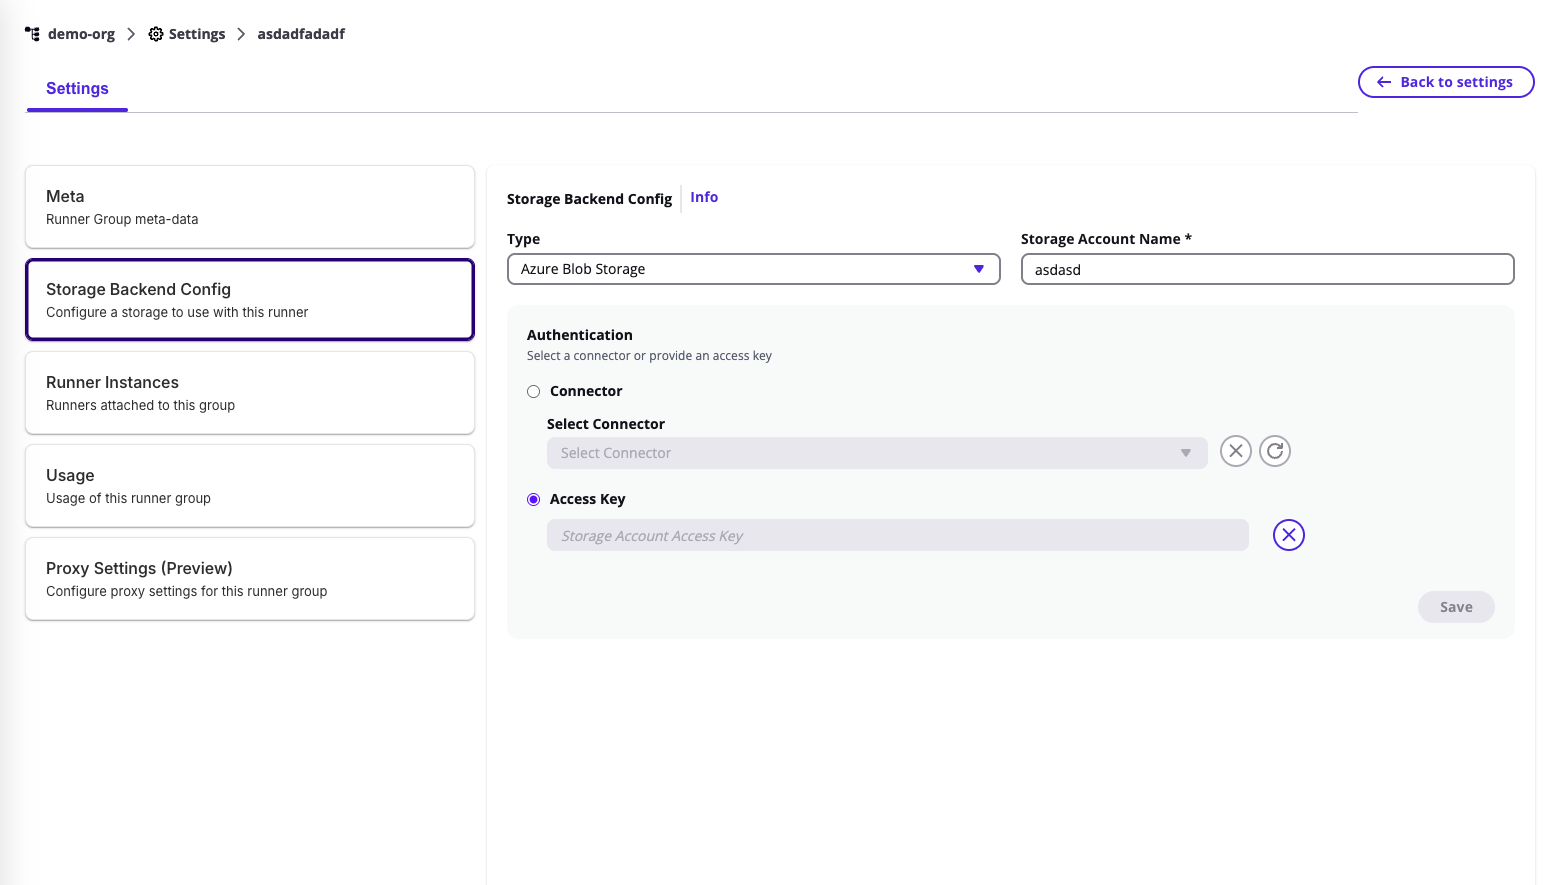Clear the Storage Account Access Key field
Viewport: 1549px width, 885px height.
pyautogui.click(x=1288, y=535)
